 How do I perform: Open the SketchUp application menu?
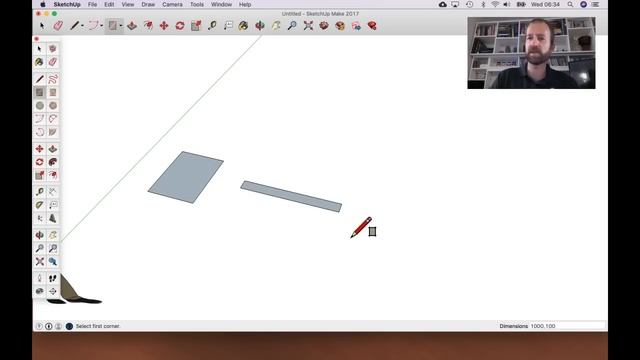(67, 4)
